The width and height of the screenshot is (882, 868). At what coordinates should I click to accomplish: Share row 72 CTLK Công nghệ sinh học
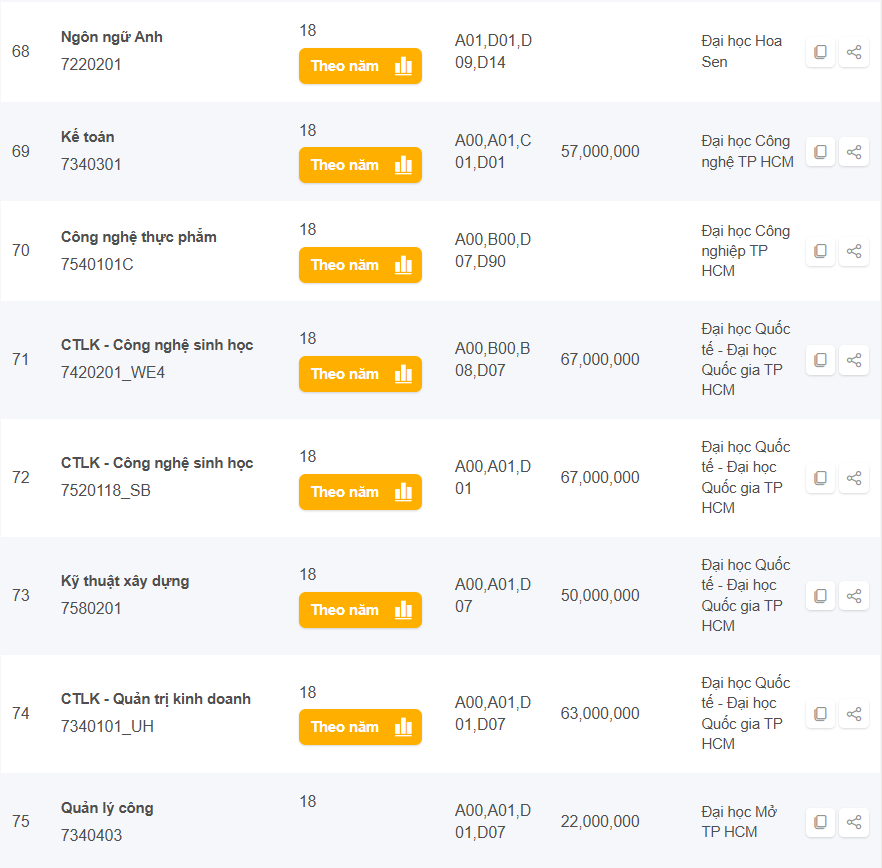(x=854, y=478)
